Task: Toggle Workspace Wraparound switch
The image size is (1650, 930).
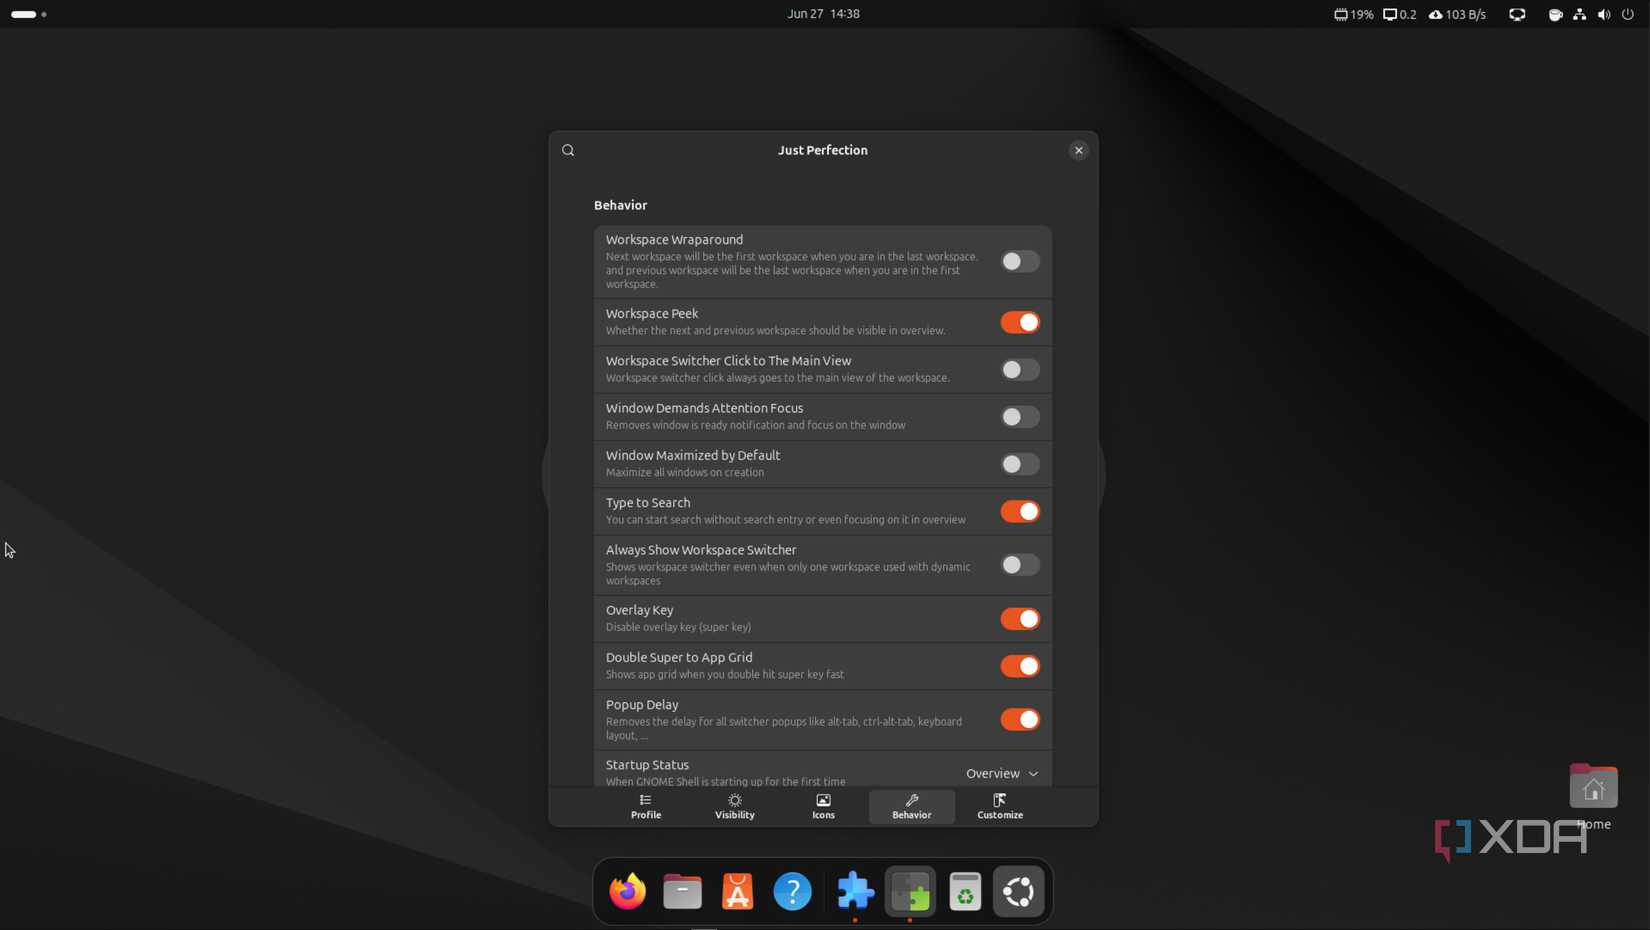Action: [1020, 261]
